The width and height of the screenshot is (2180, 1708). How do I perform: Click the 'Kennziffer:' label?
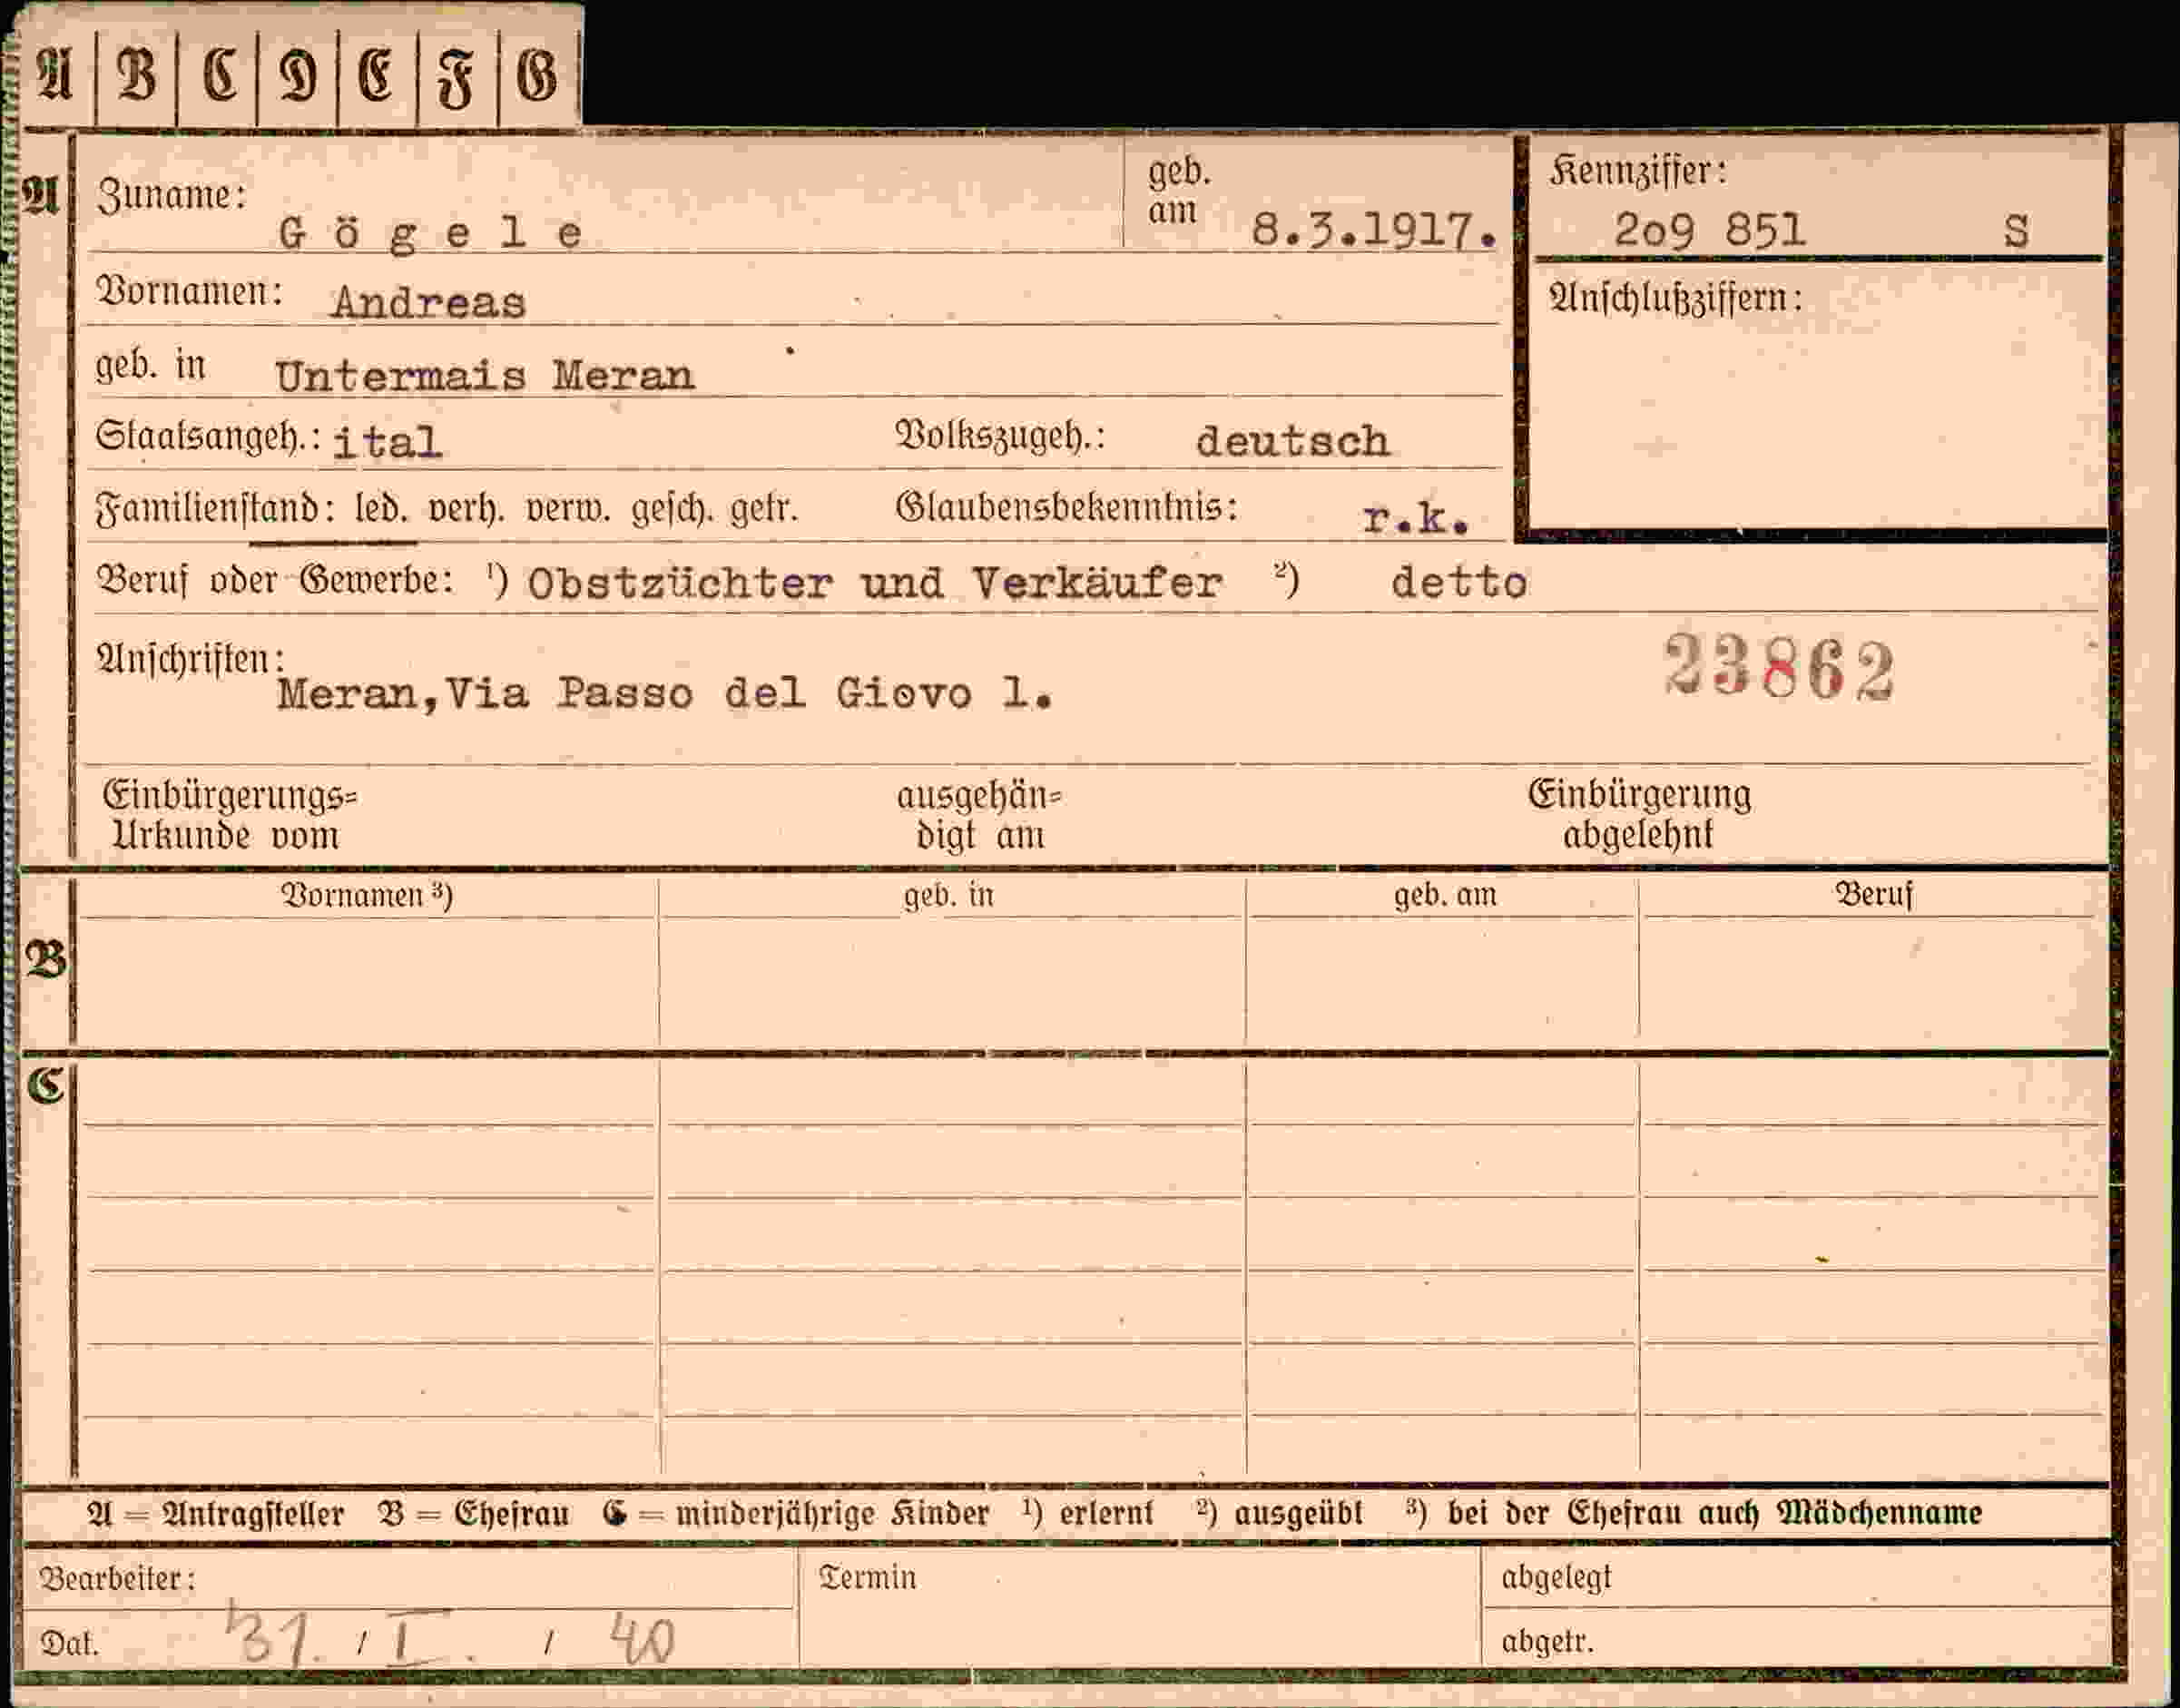(x=1639, y=171)
